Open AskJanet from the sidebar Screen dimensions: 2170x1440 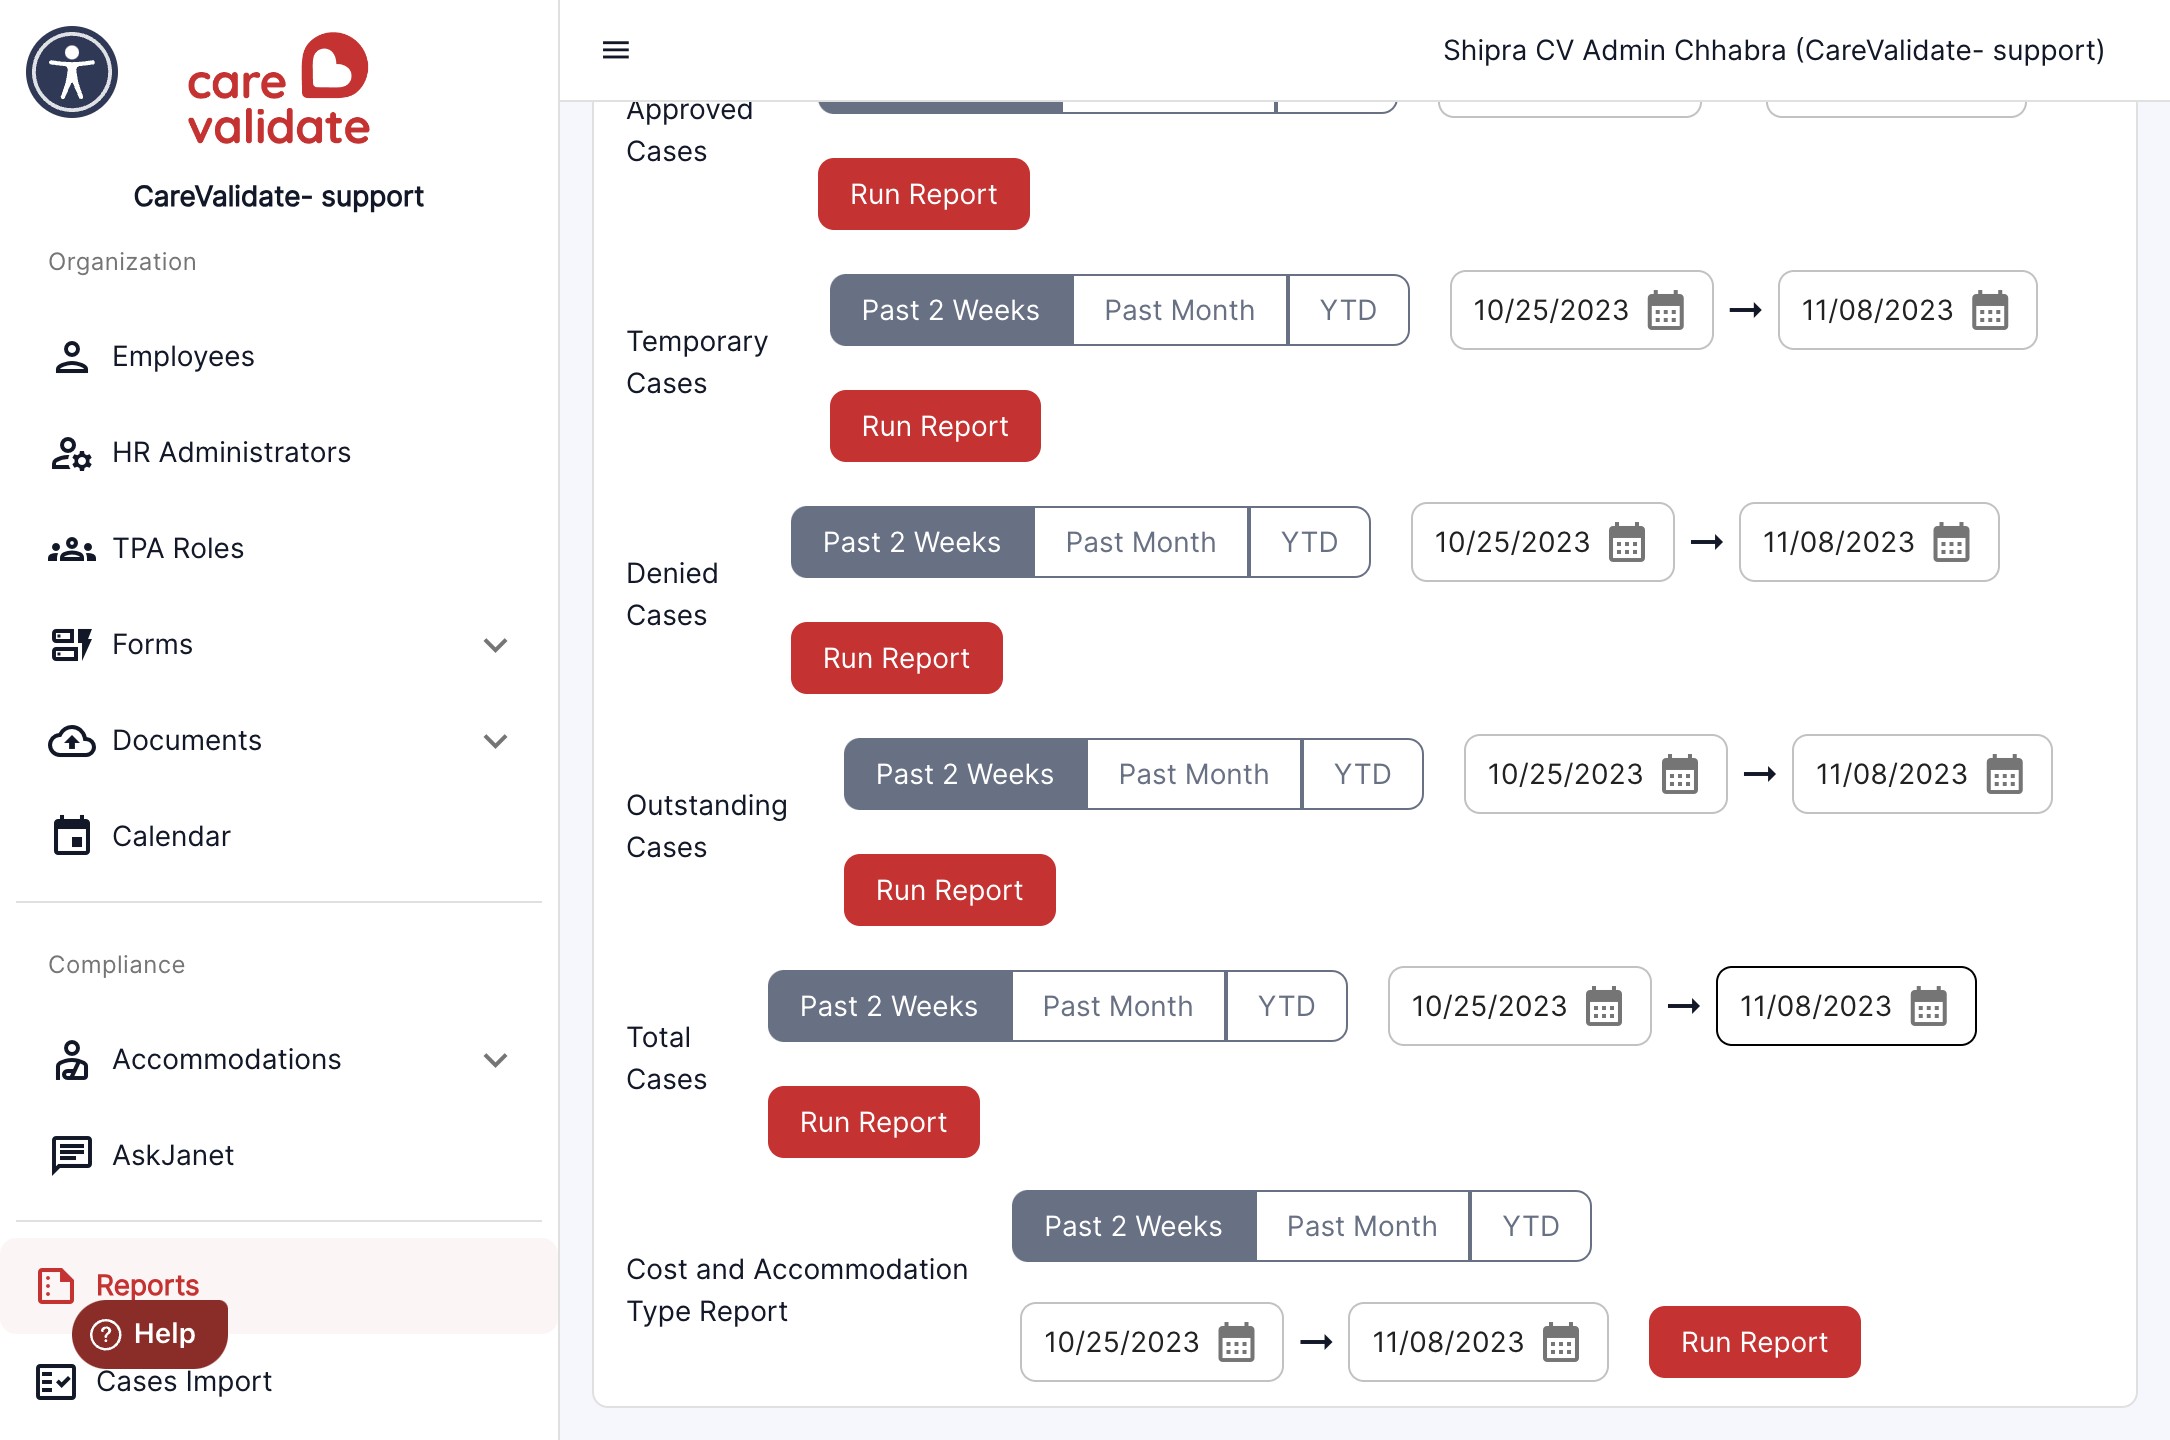(x=279, y=1155)
